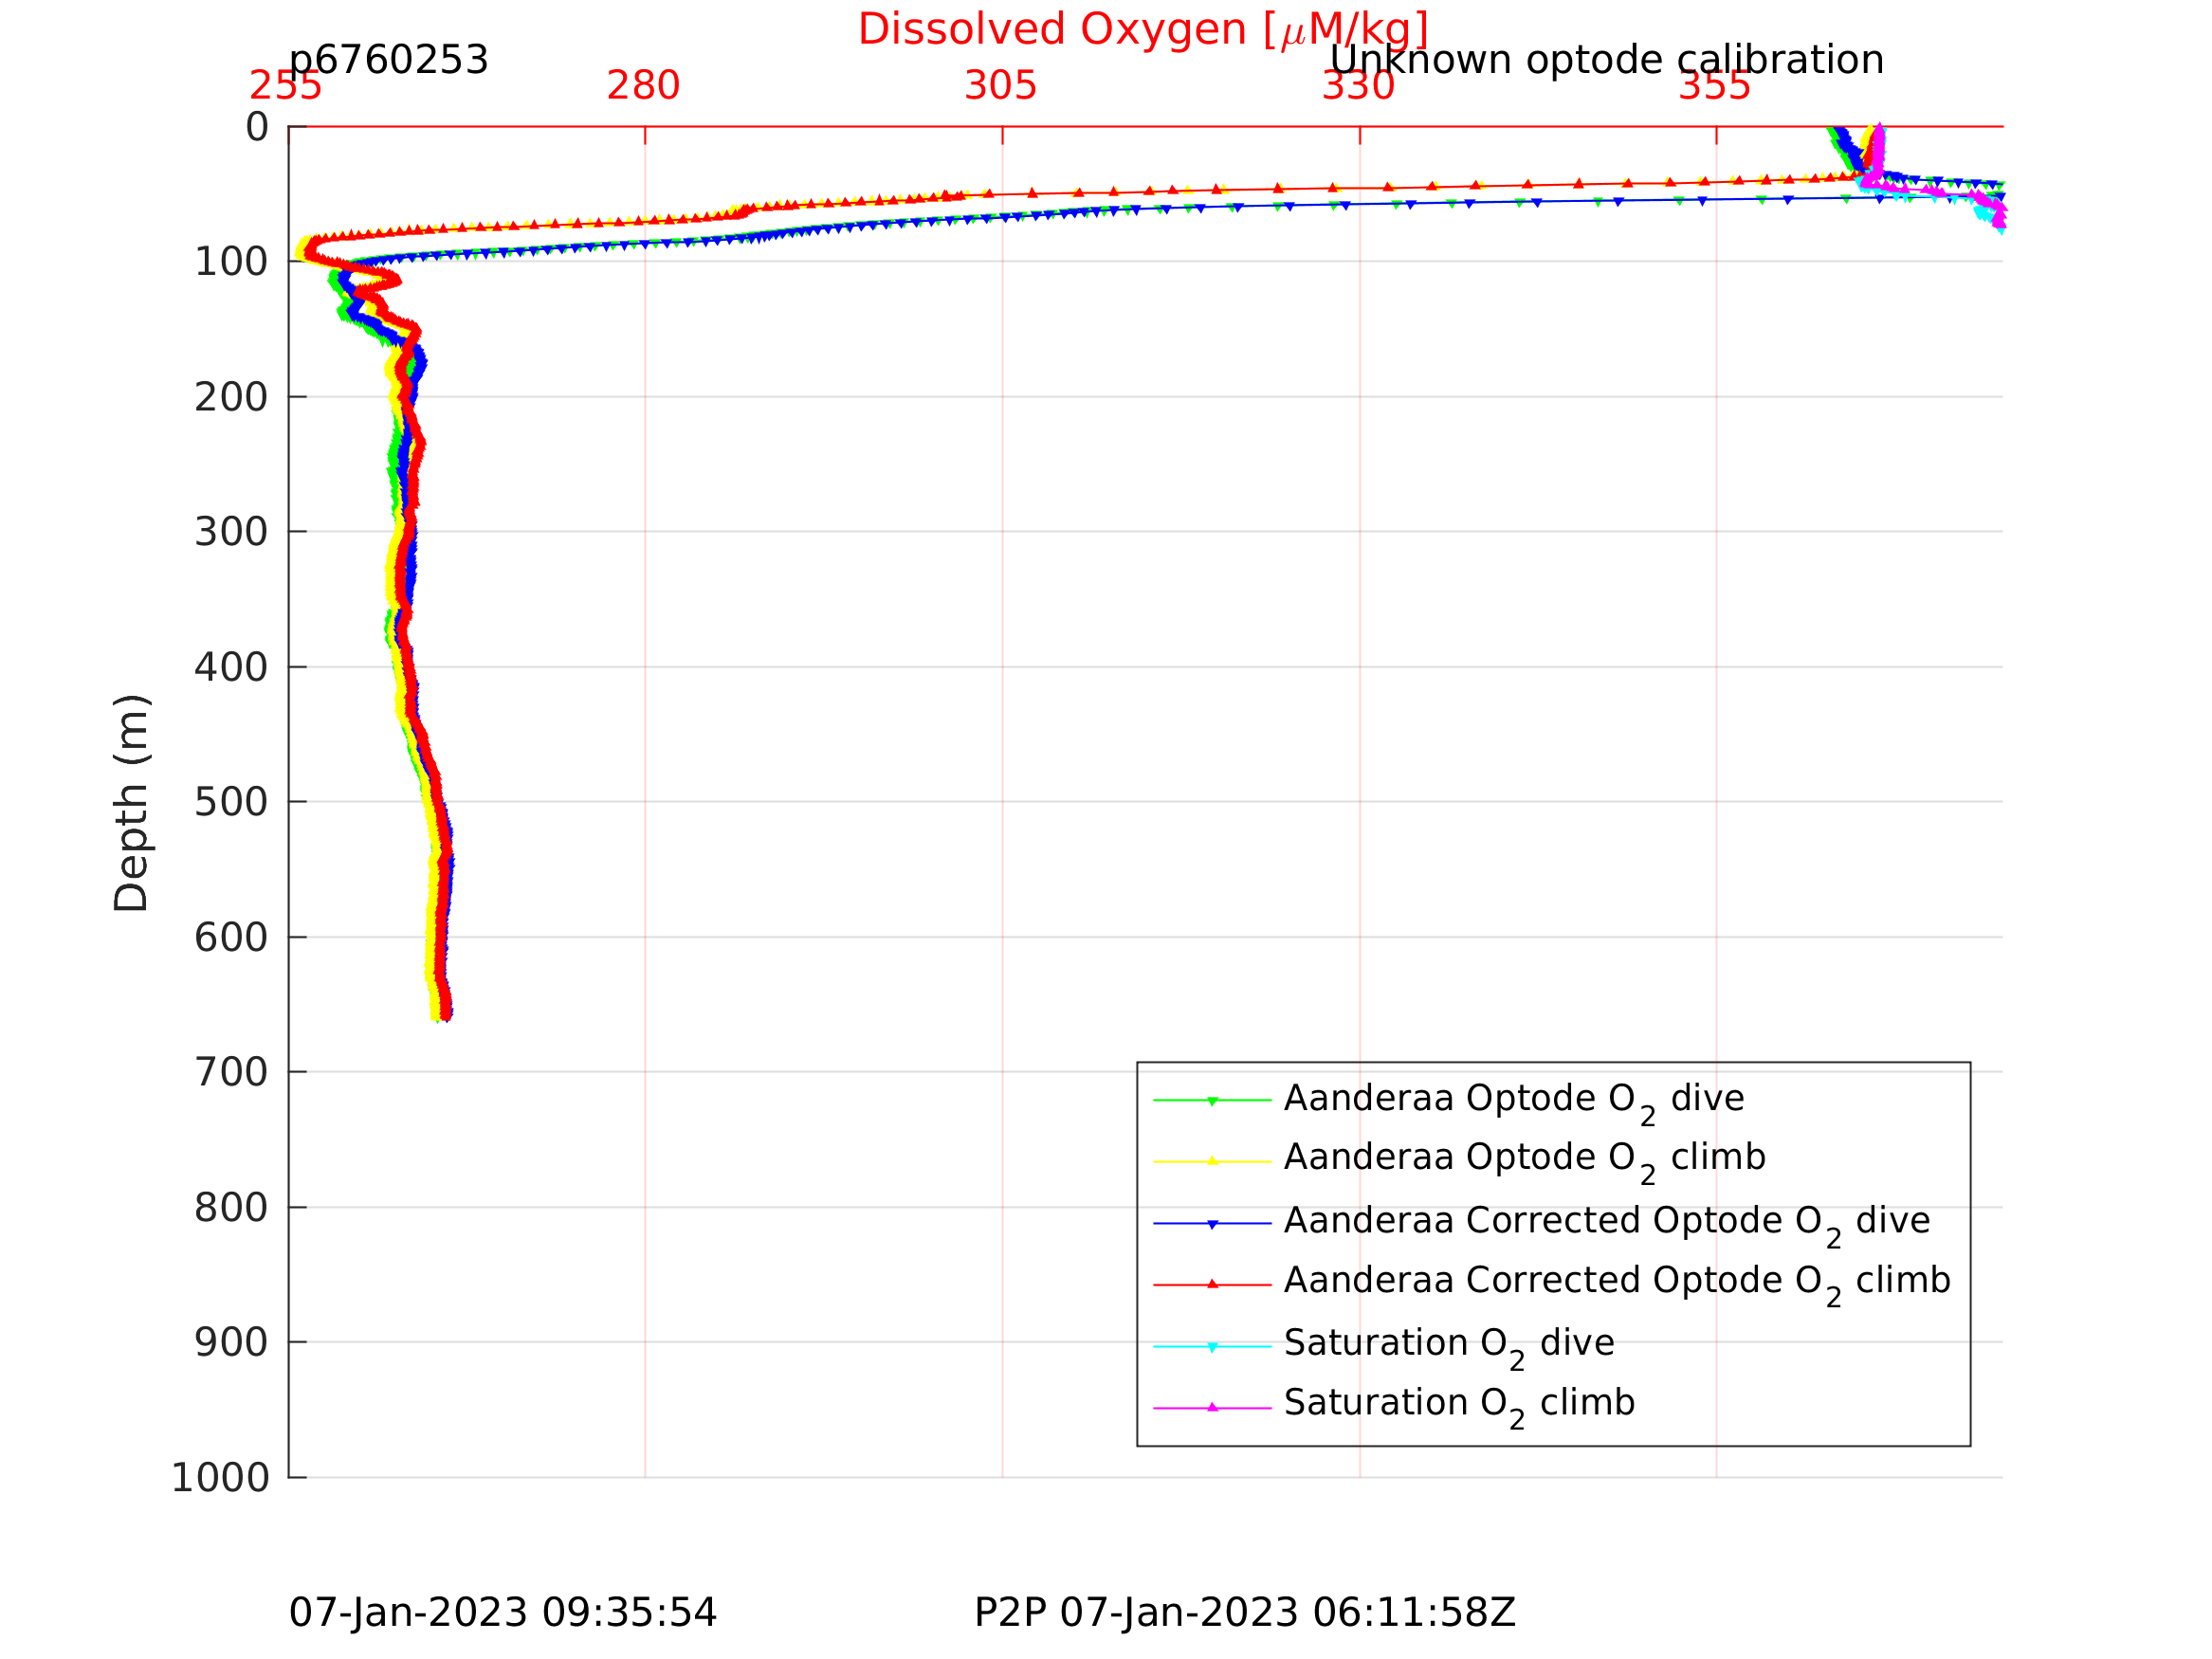Click the red line marker in legend

click(1212, 1285)
